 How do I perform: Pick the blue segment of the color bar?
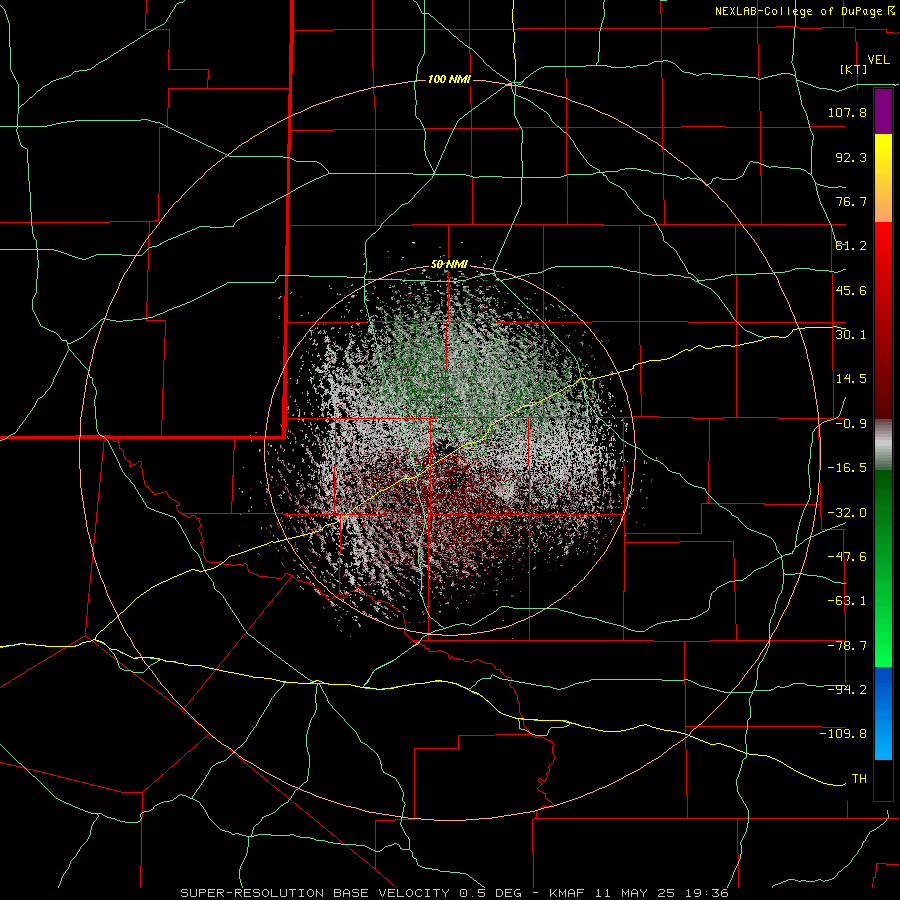883,713
